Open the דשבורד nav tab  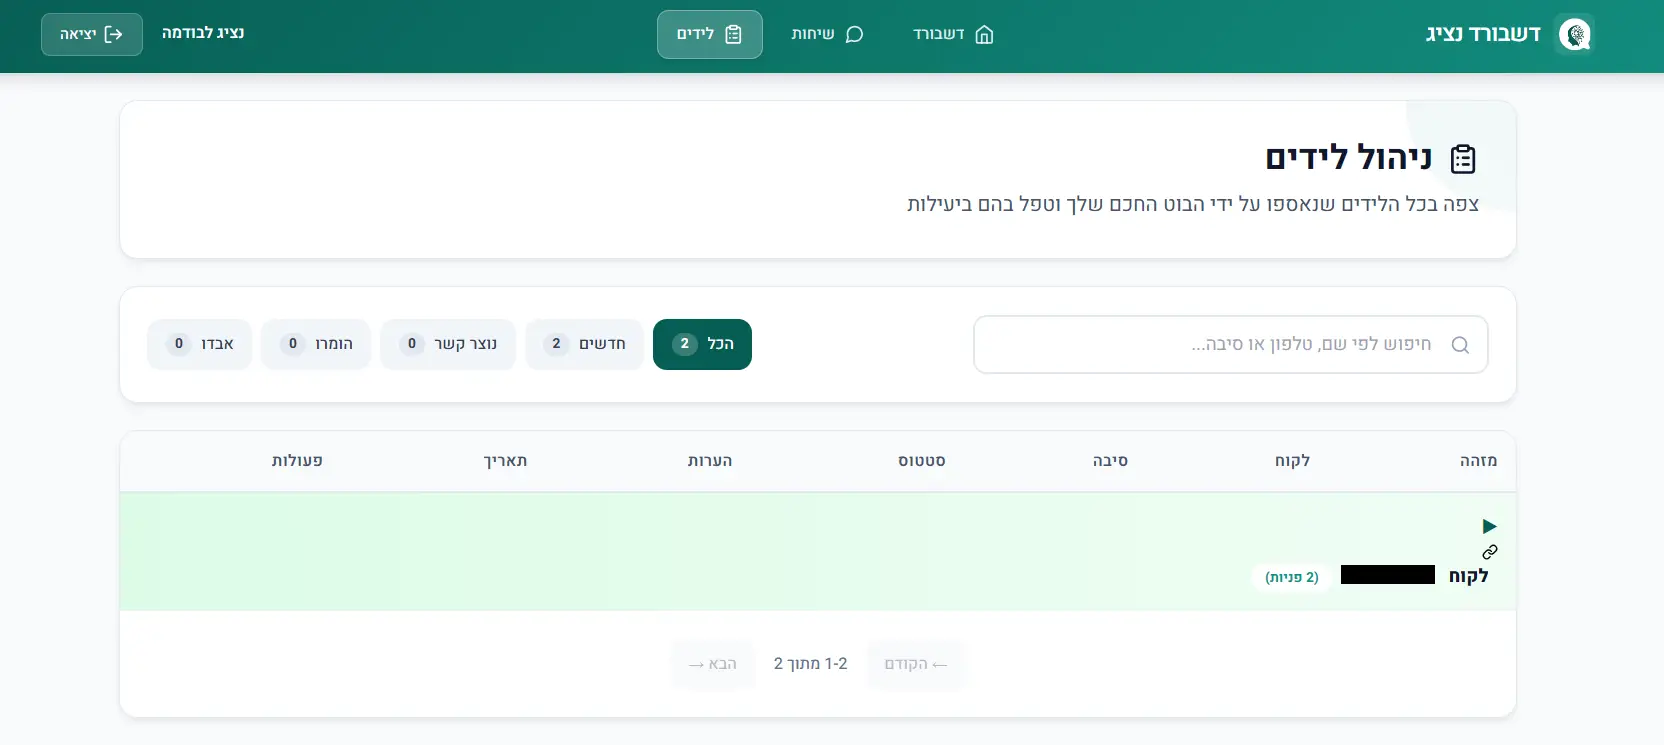[953, 34]
